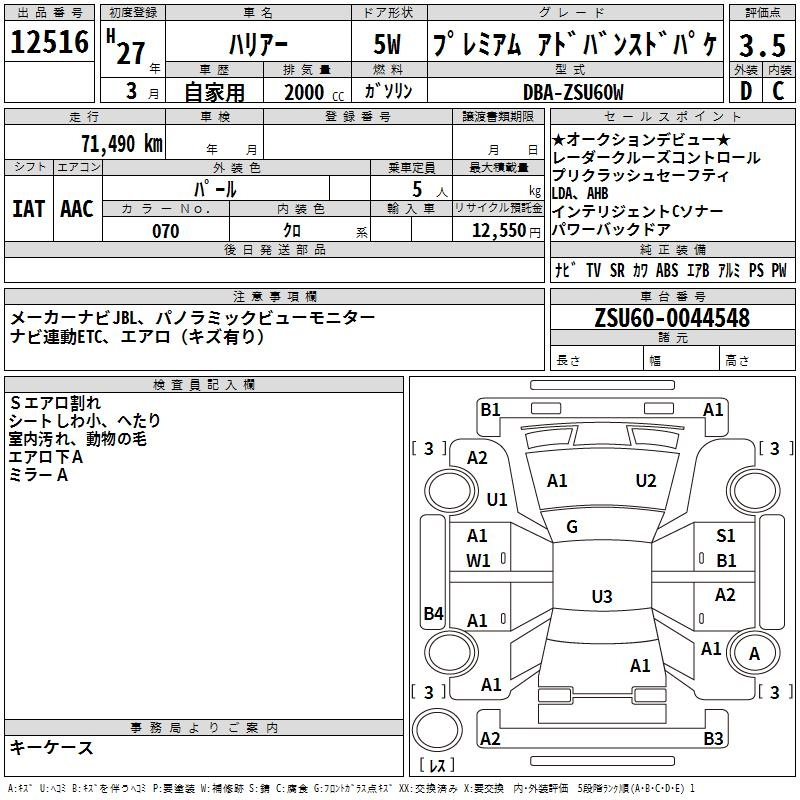Select the ナビ連動ETC、エアロ notice line
Viewport: 800px width, 800px height.
coord(137,336)
